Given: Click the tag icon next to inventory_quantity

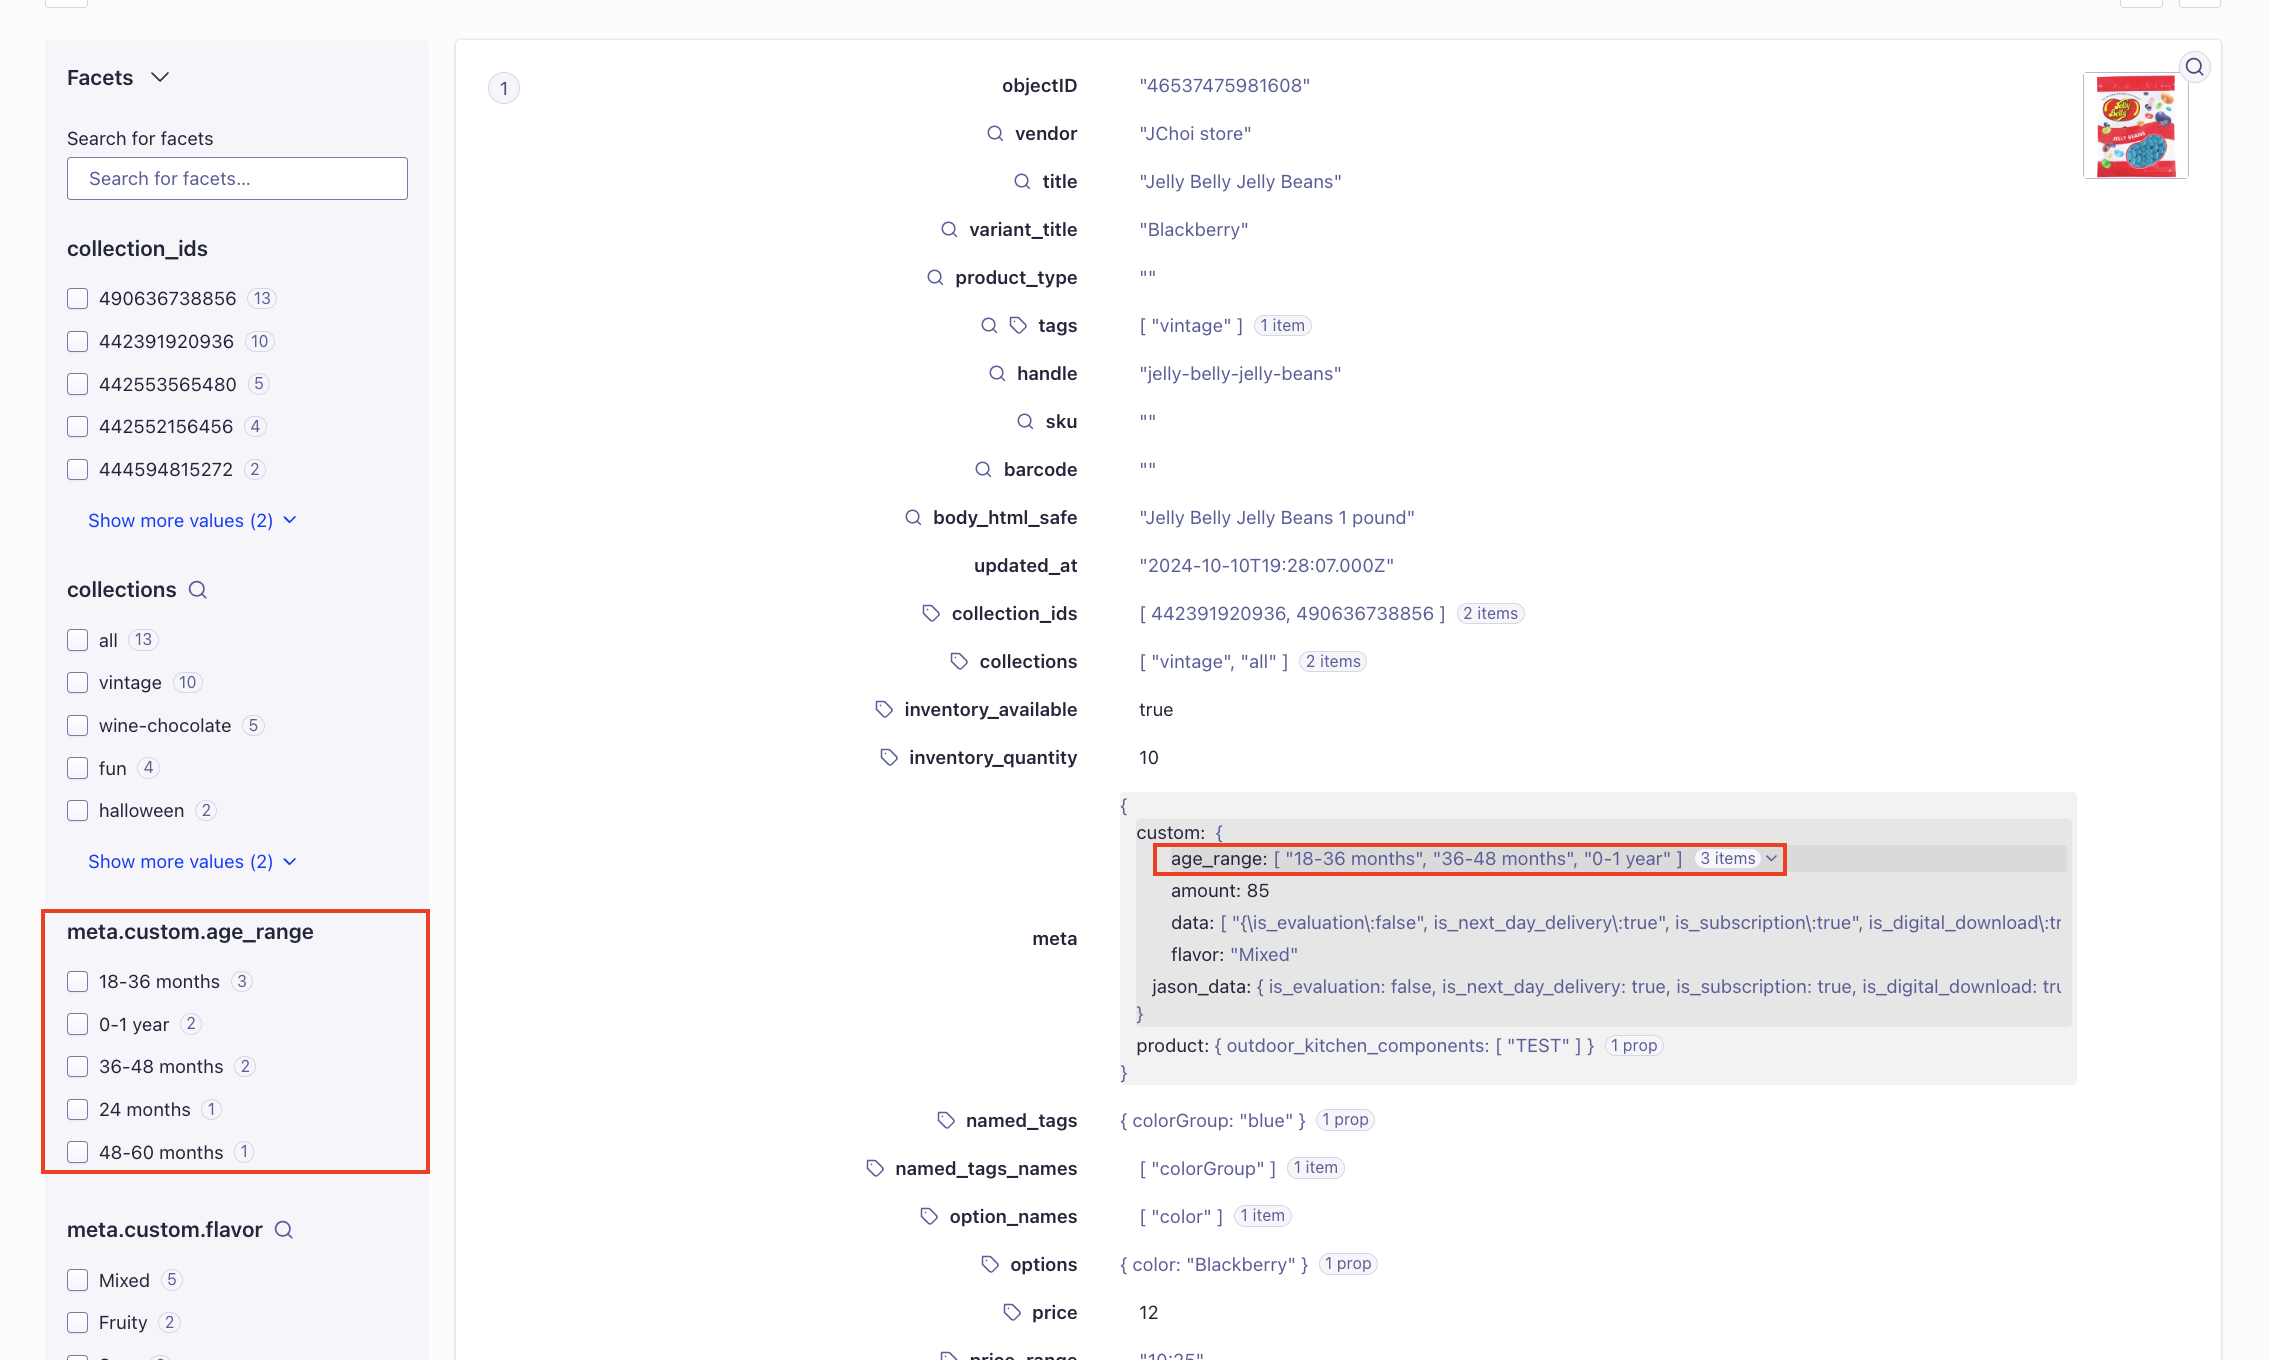Looking at the screenshot, I should (x=889, y=757).
